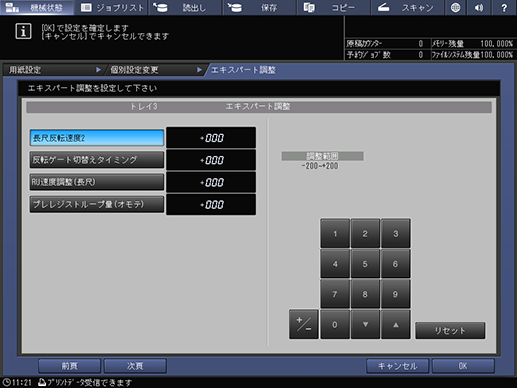
Task: Toggle the sign with the +/- key
Action: pyautogui.click(x=304, y=324)
